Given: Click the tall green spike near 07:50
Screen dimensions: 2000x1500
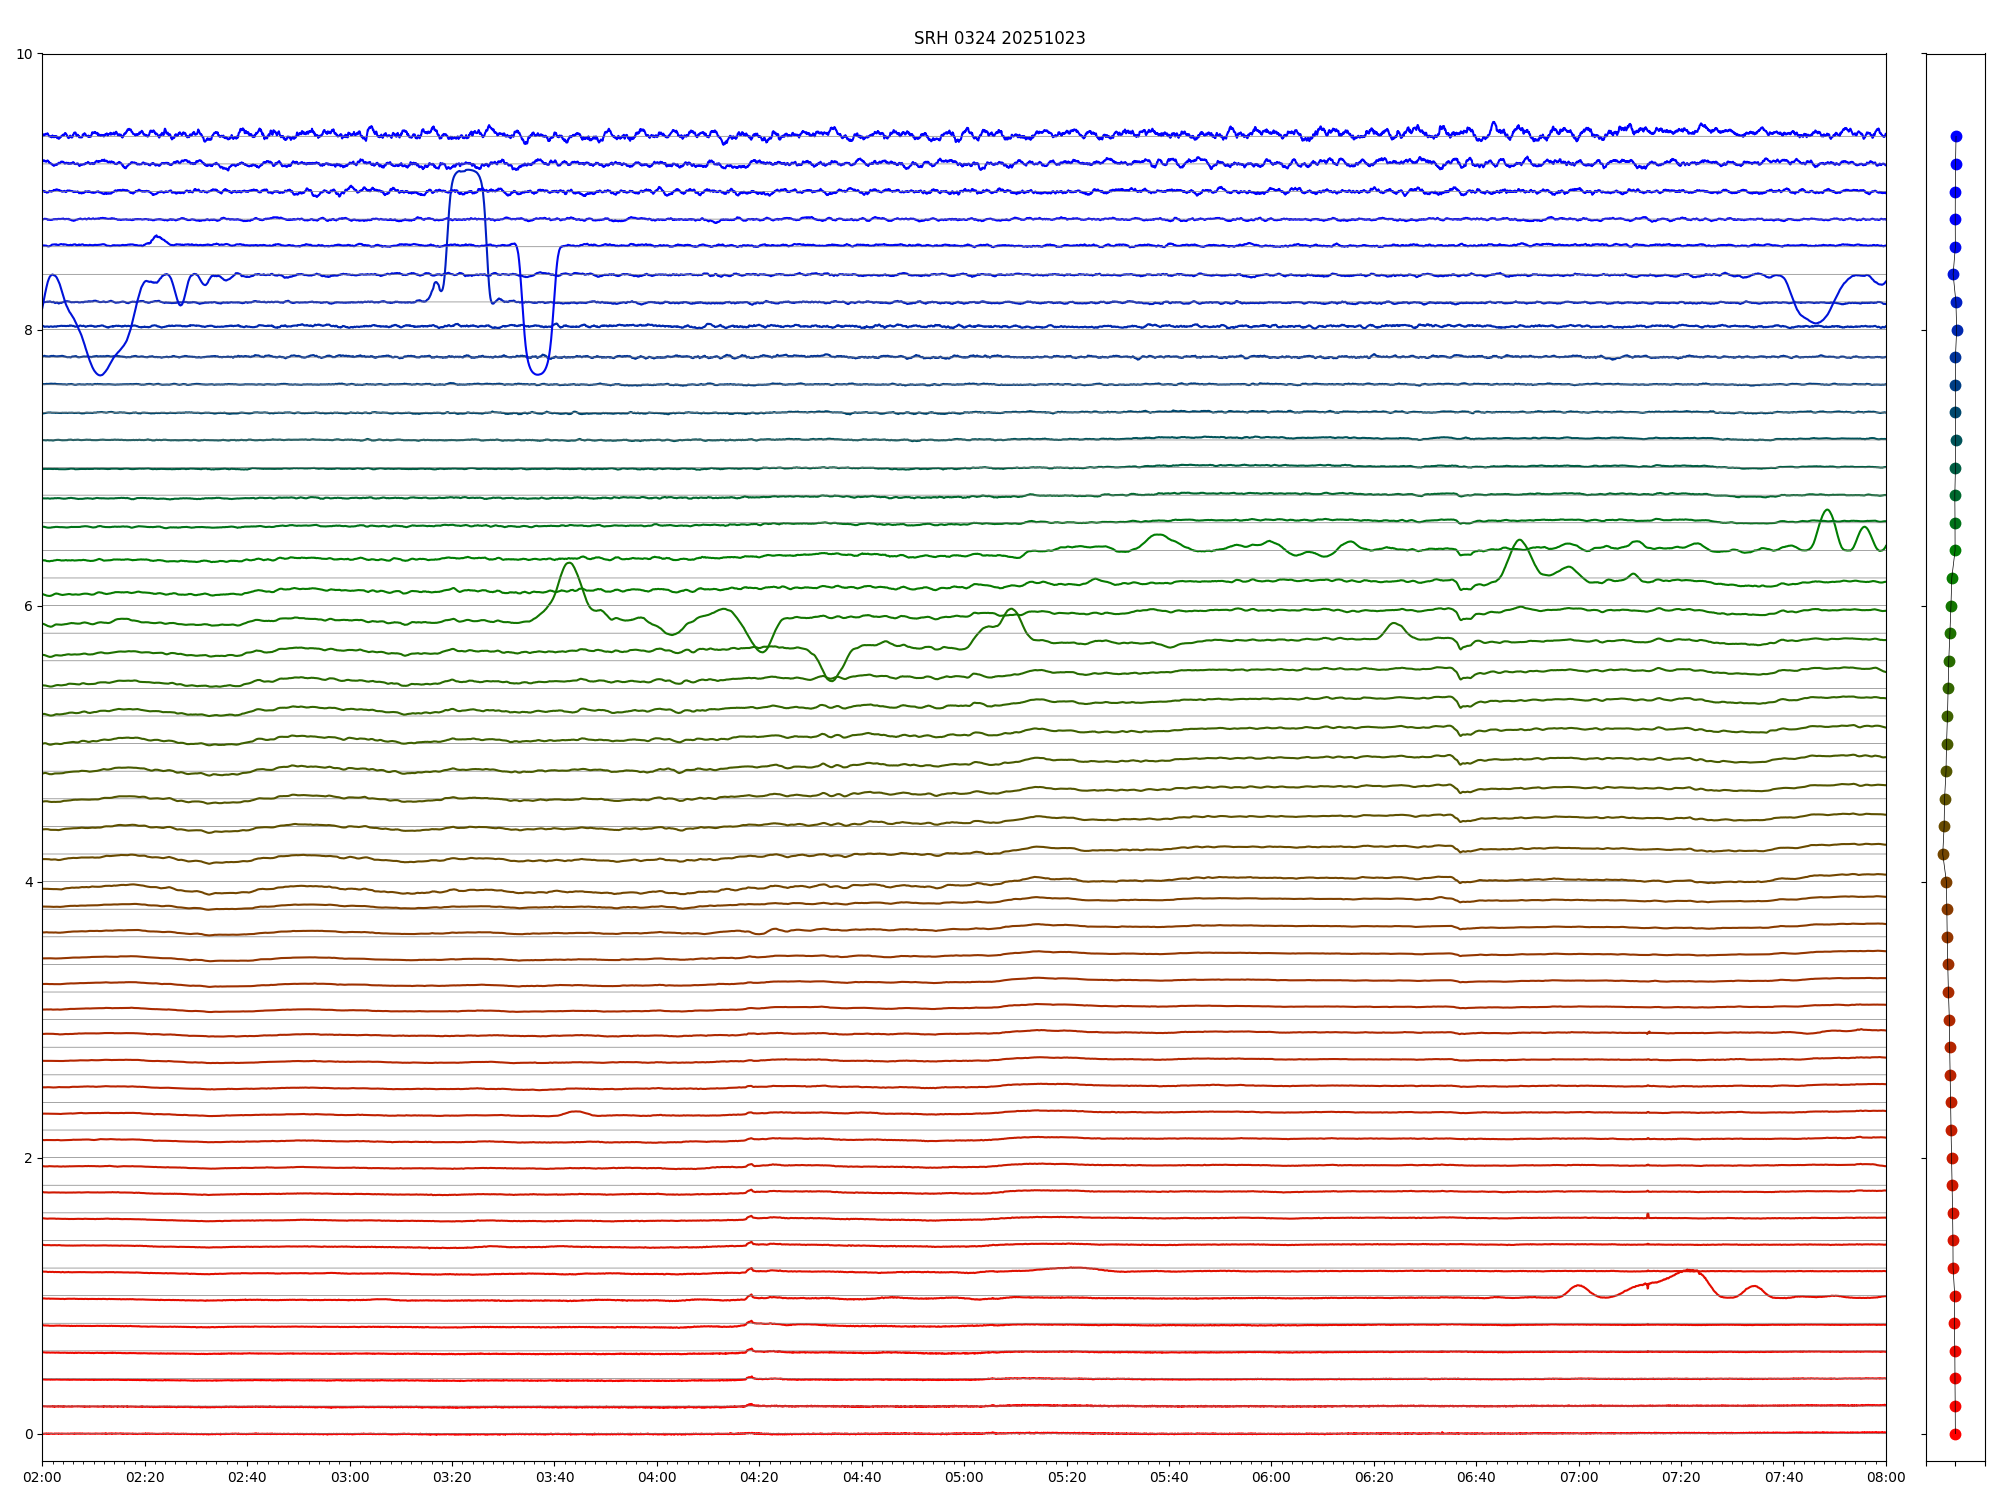Looking at the screenshot, I should [1827, 511].
